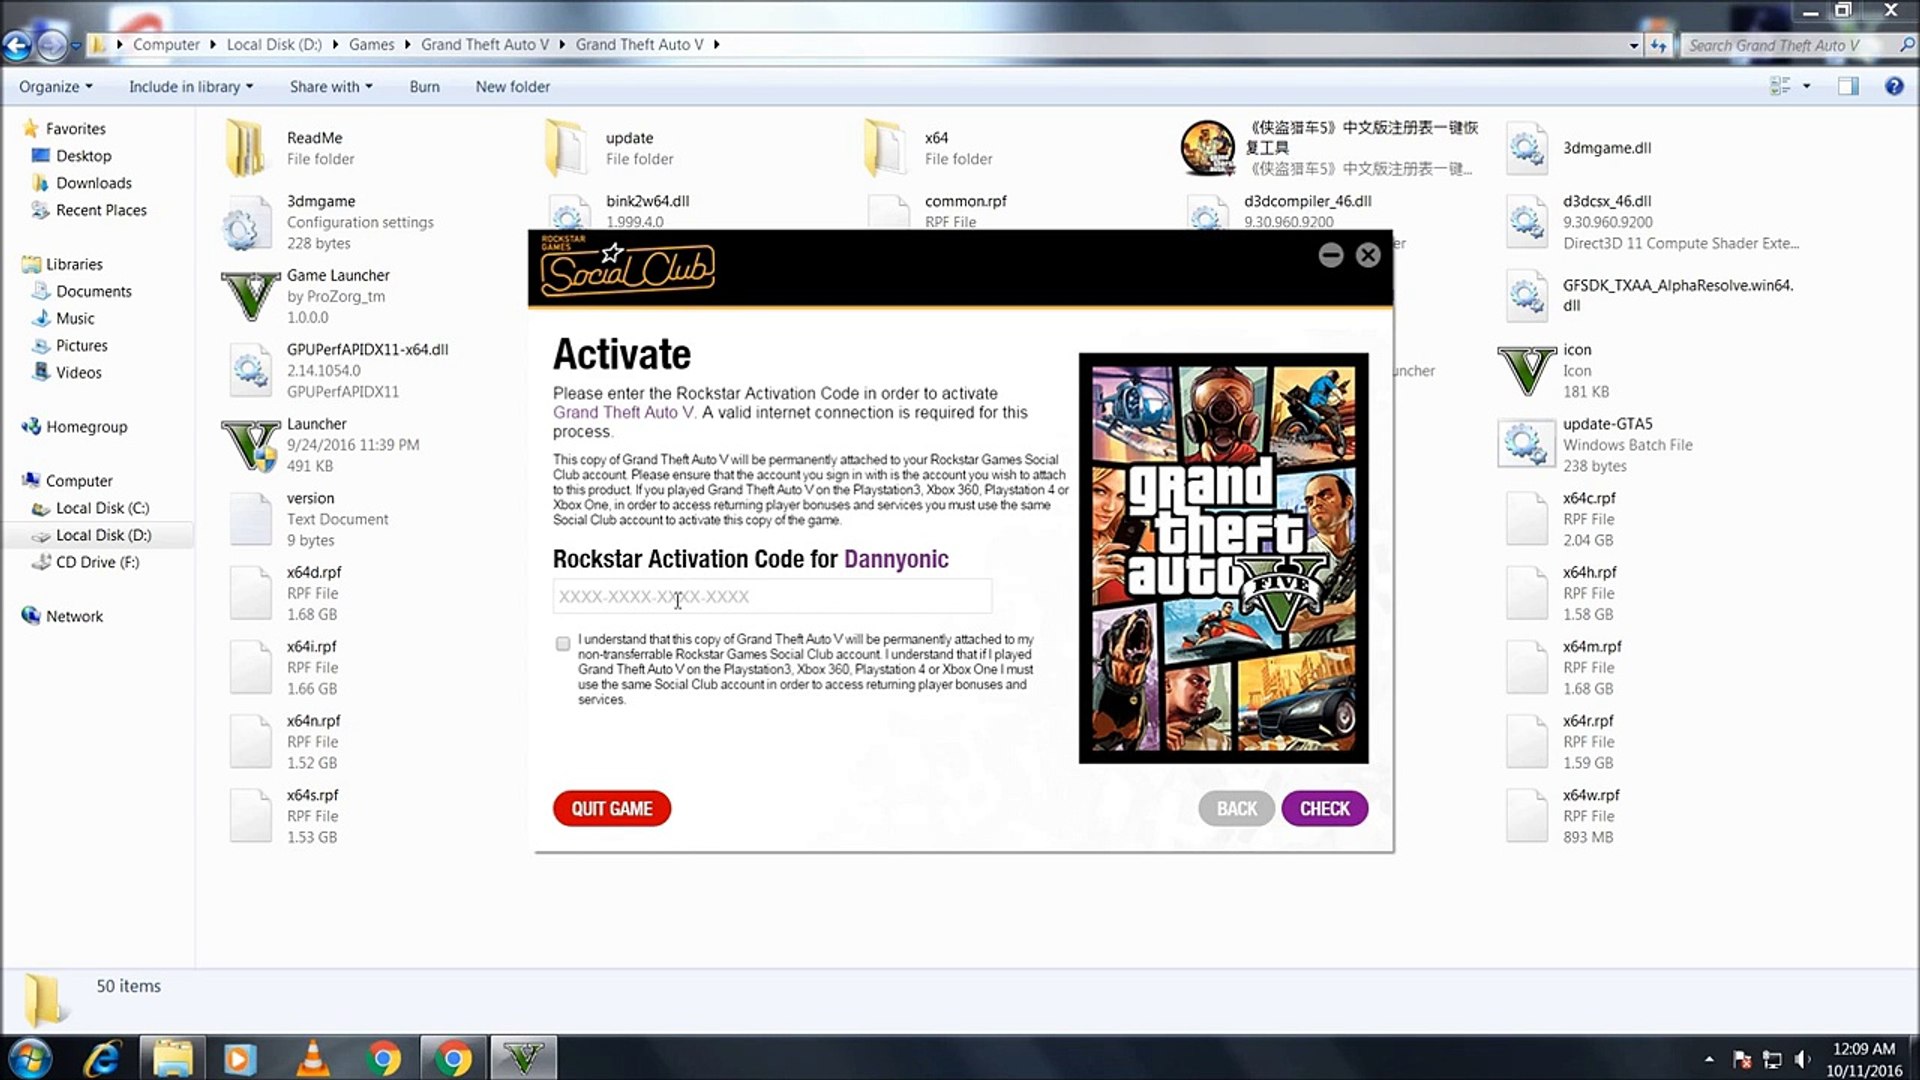Refresh the Explorer address bar
The width and height of the screenshot is (1920, 1080).
click(1659, 45)
